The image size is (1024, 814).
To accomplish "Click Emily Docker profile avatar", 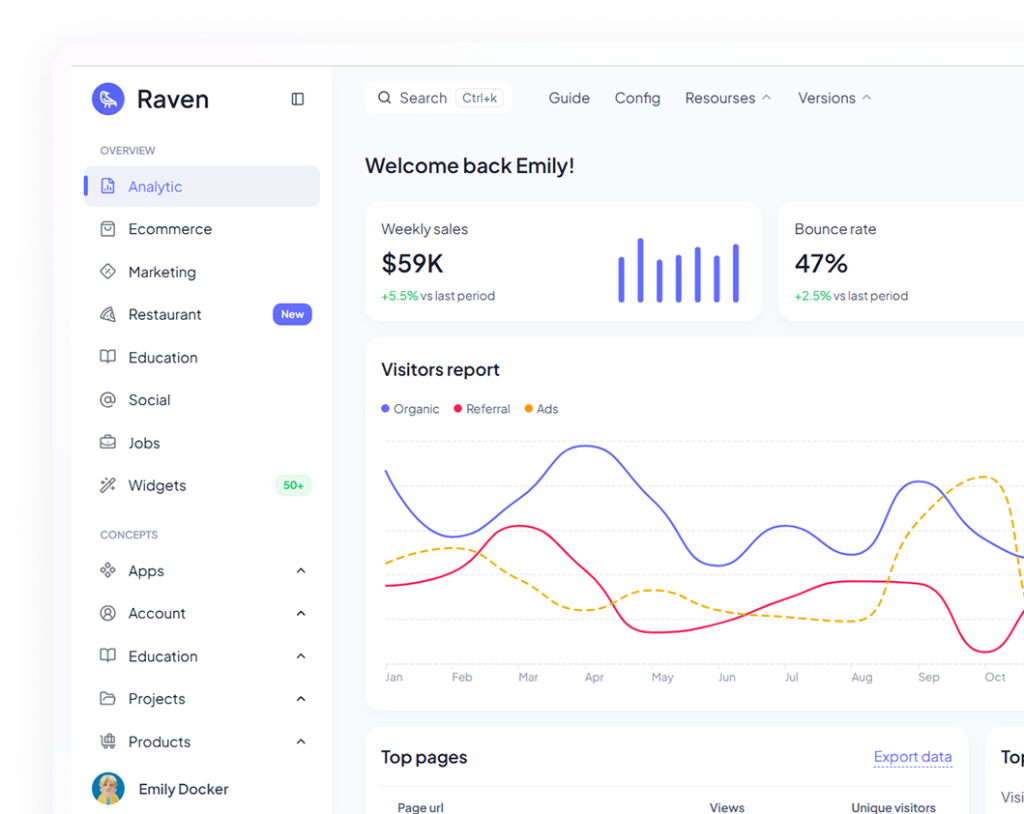I will (x=108, y=789).
